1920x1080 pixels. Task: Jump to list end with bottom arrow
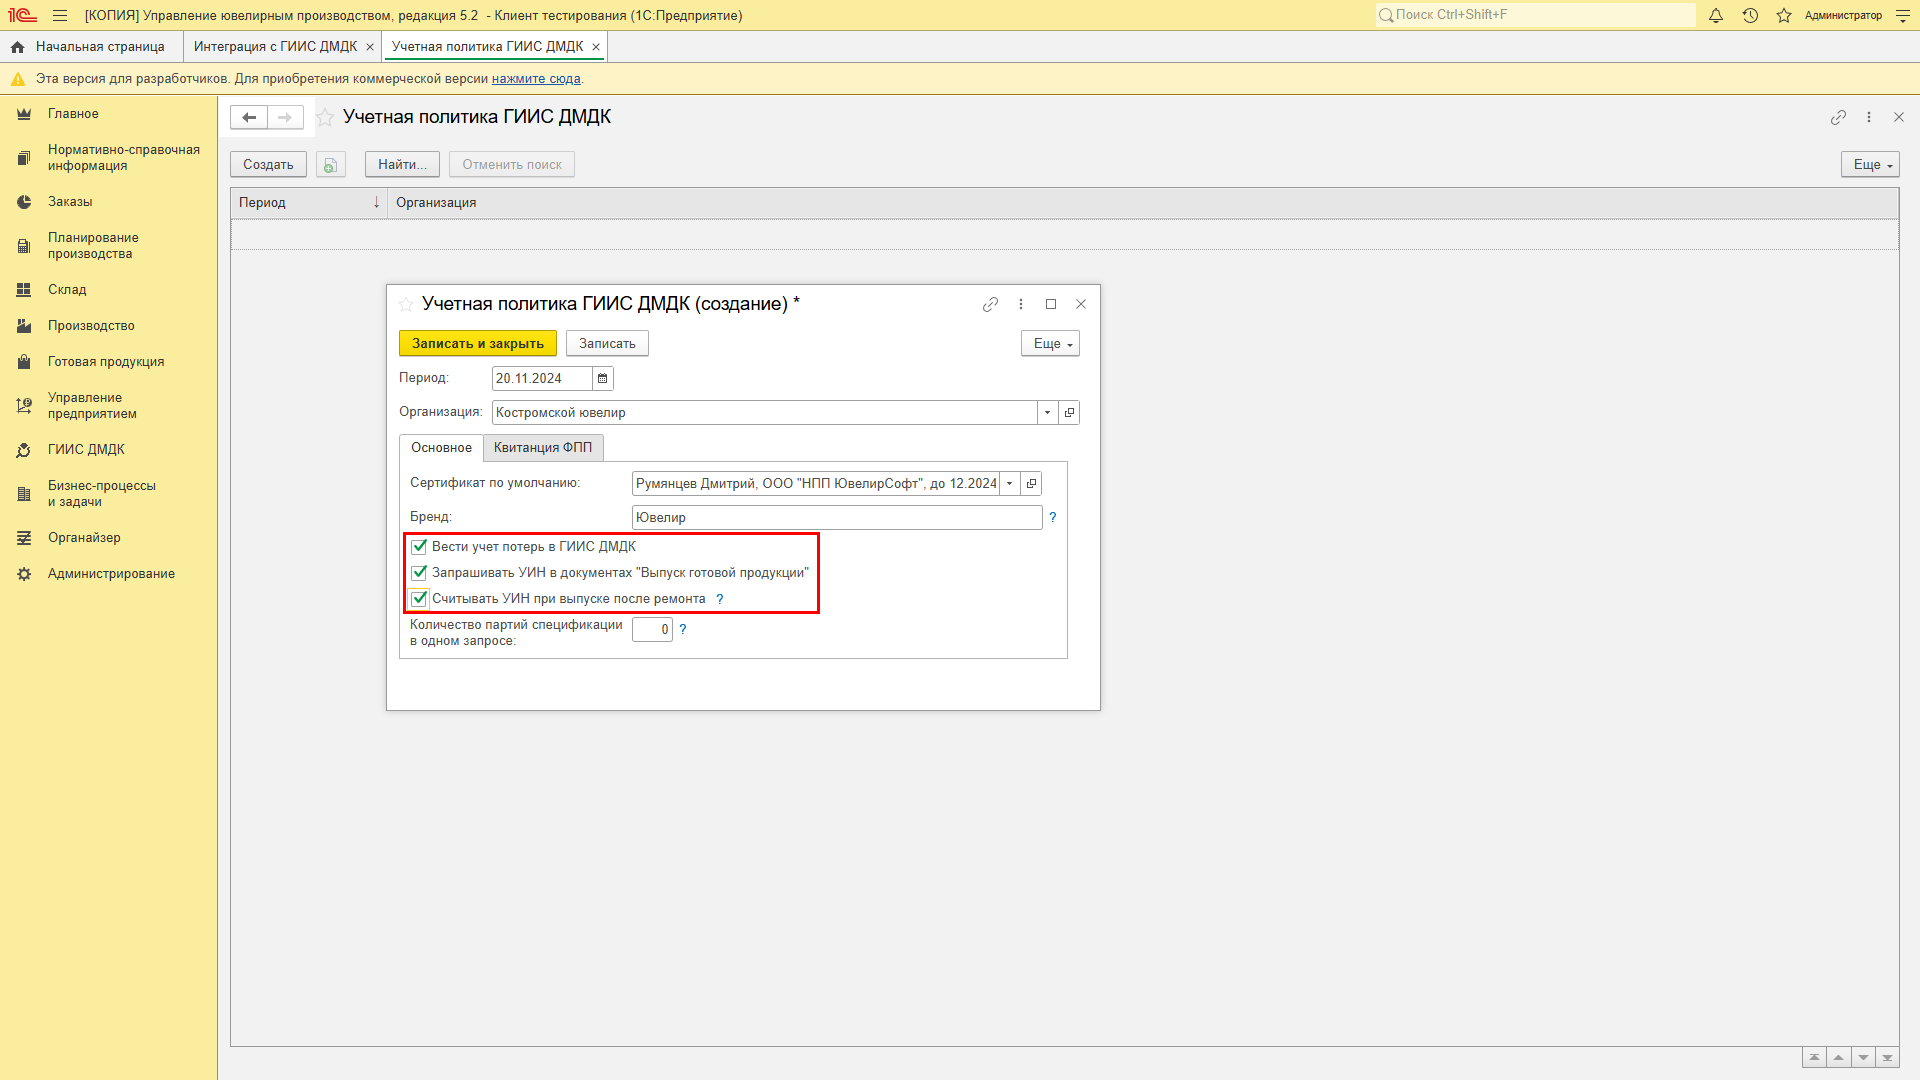[1887, 1058]
